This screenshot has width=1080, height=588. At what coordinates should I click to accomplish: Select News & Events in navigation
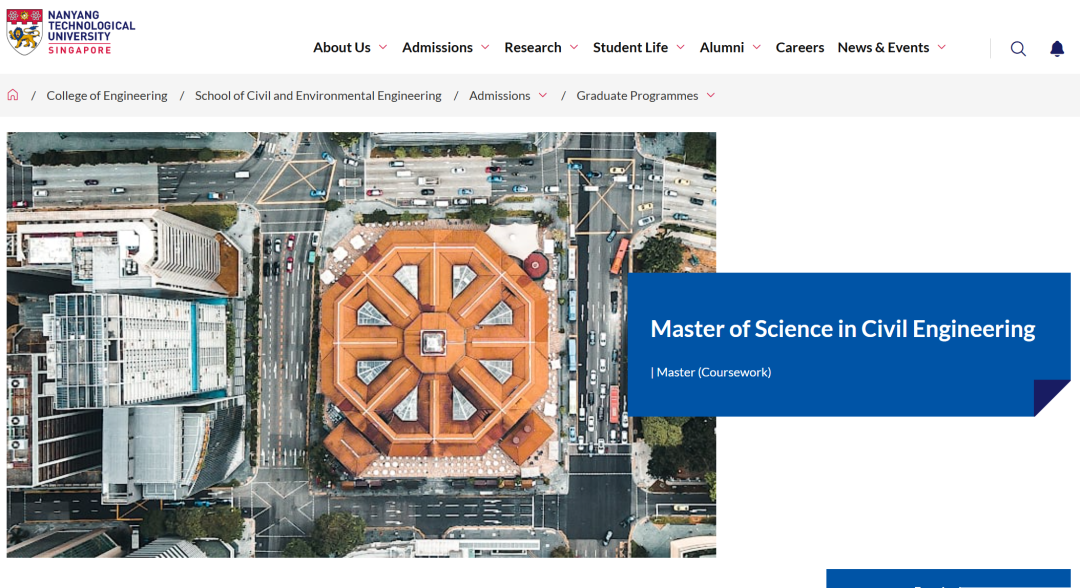click(883, 47)
